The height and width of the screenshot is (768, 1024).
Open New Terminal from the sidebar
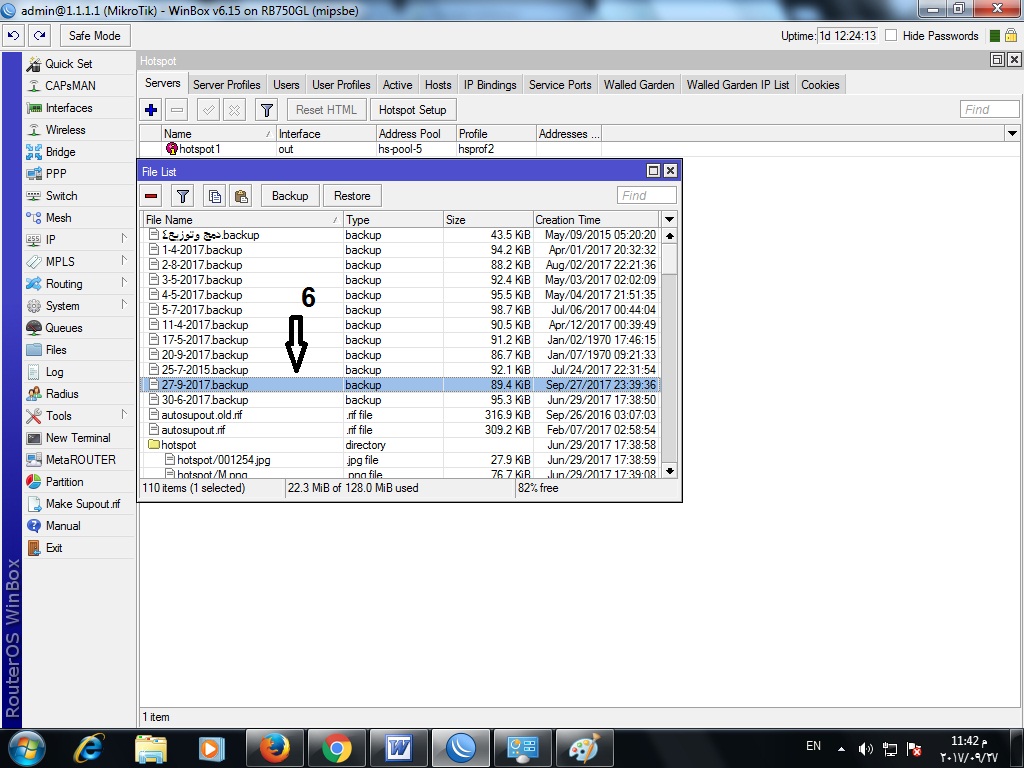coord(78,438)
